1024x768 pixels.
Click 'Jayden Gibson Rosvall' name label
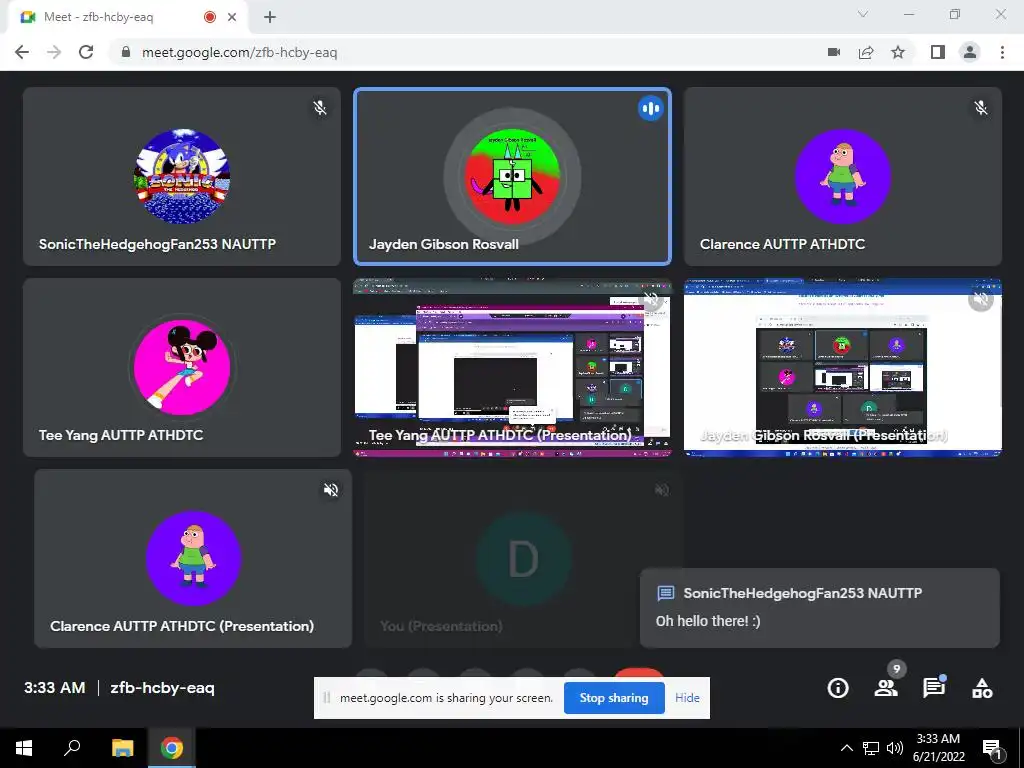[x=443, y=244]
